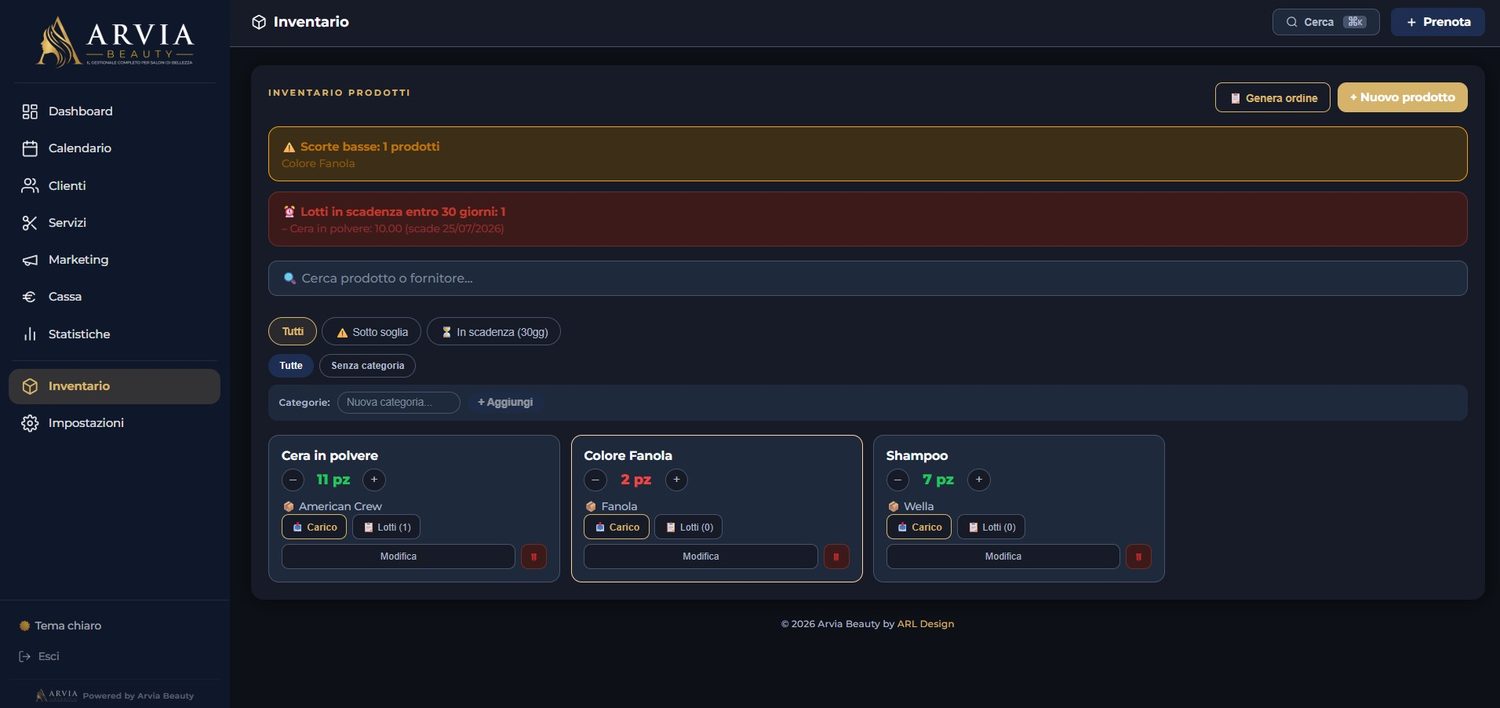
Task: Delete the Cera in polvere product
Action: 534,556
